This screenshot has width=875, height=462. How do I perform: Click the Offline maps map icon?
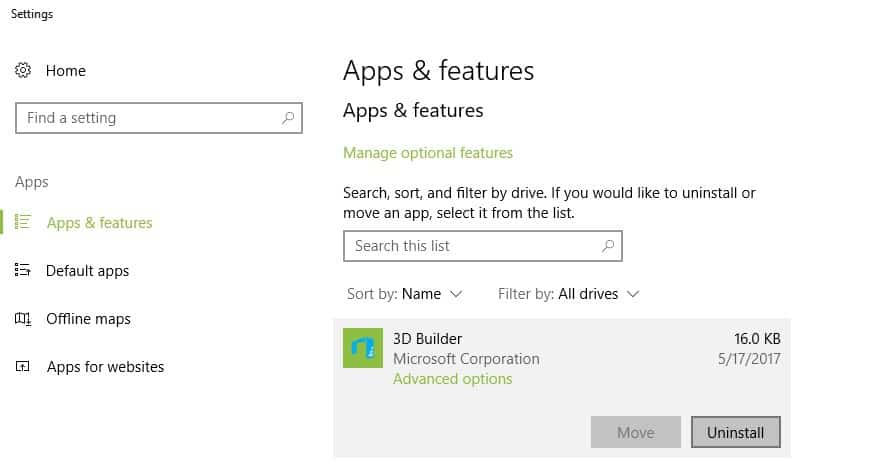[23, 319]
